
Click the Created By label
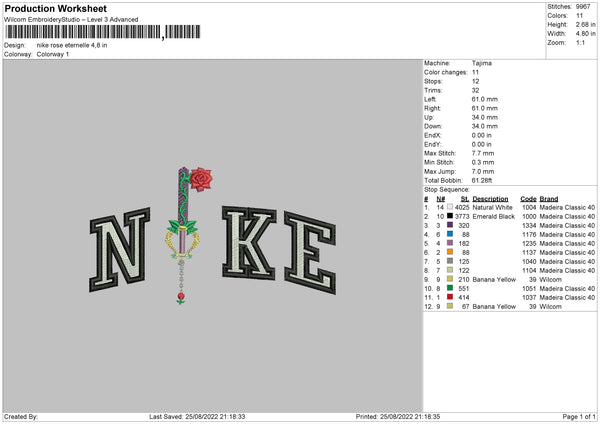tap(21, 416)
